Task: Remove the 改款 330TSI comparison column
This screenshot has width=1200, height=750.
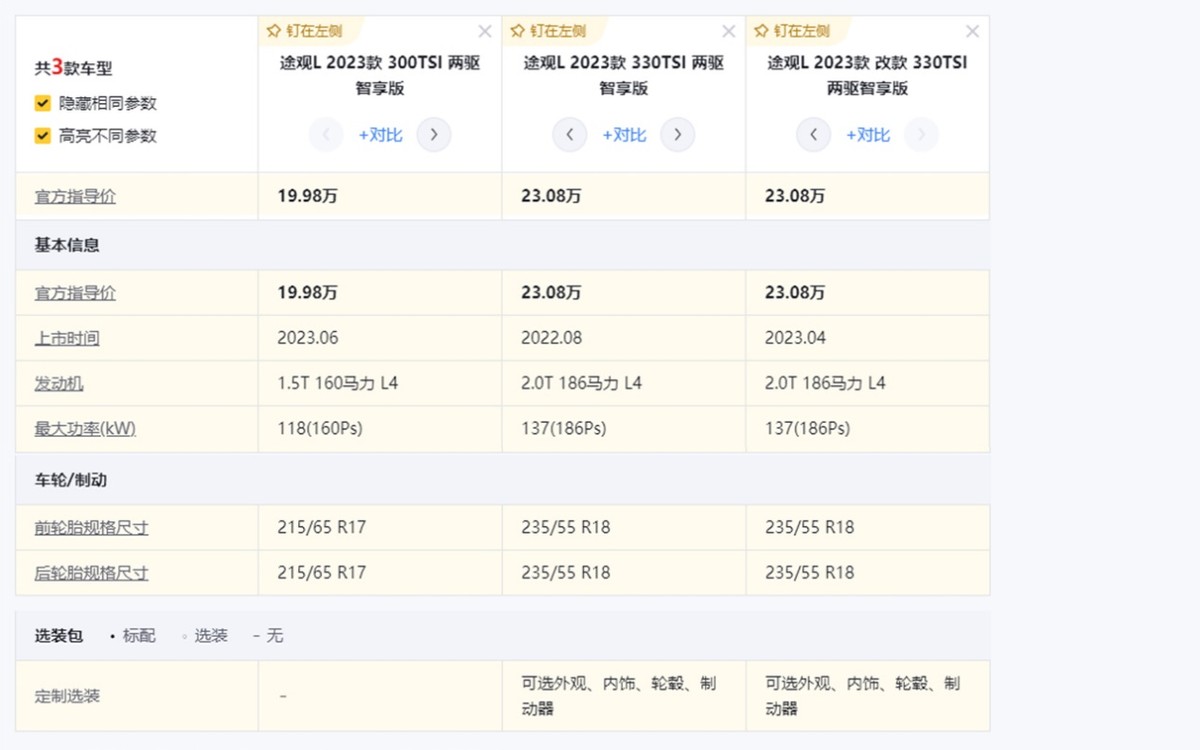Action: 972,31
